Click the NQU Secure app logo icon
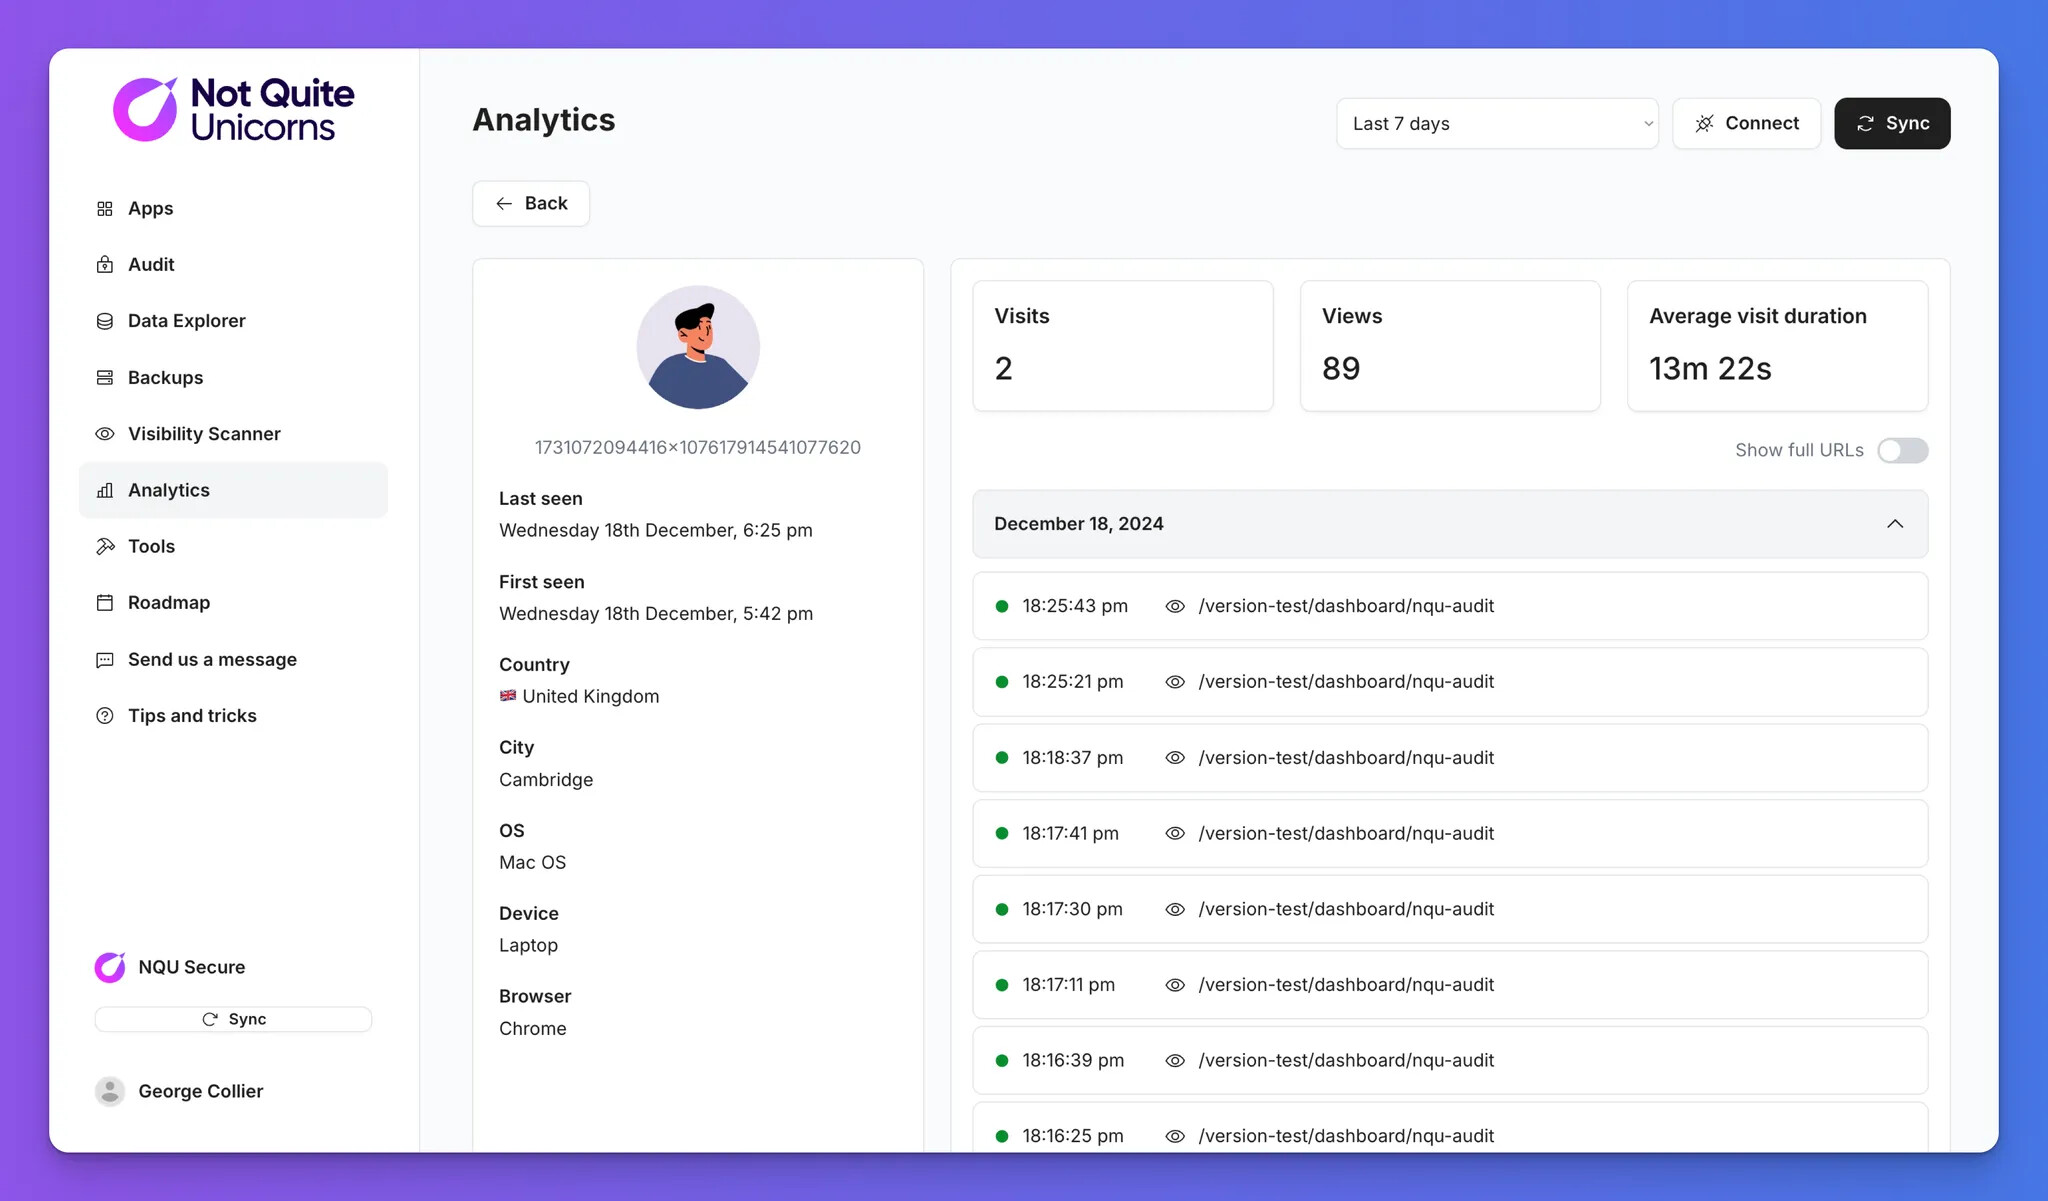The height and width of the screenshot is (1201, 2048). pyautogui.click(x=110, y=967)
